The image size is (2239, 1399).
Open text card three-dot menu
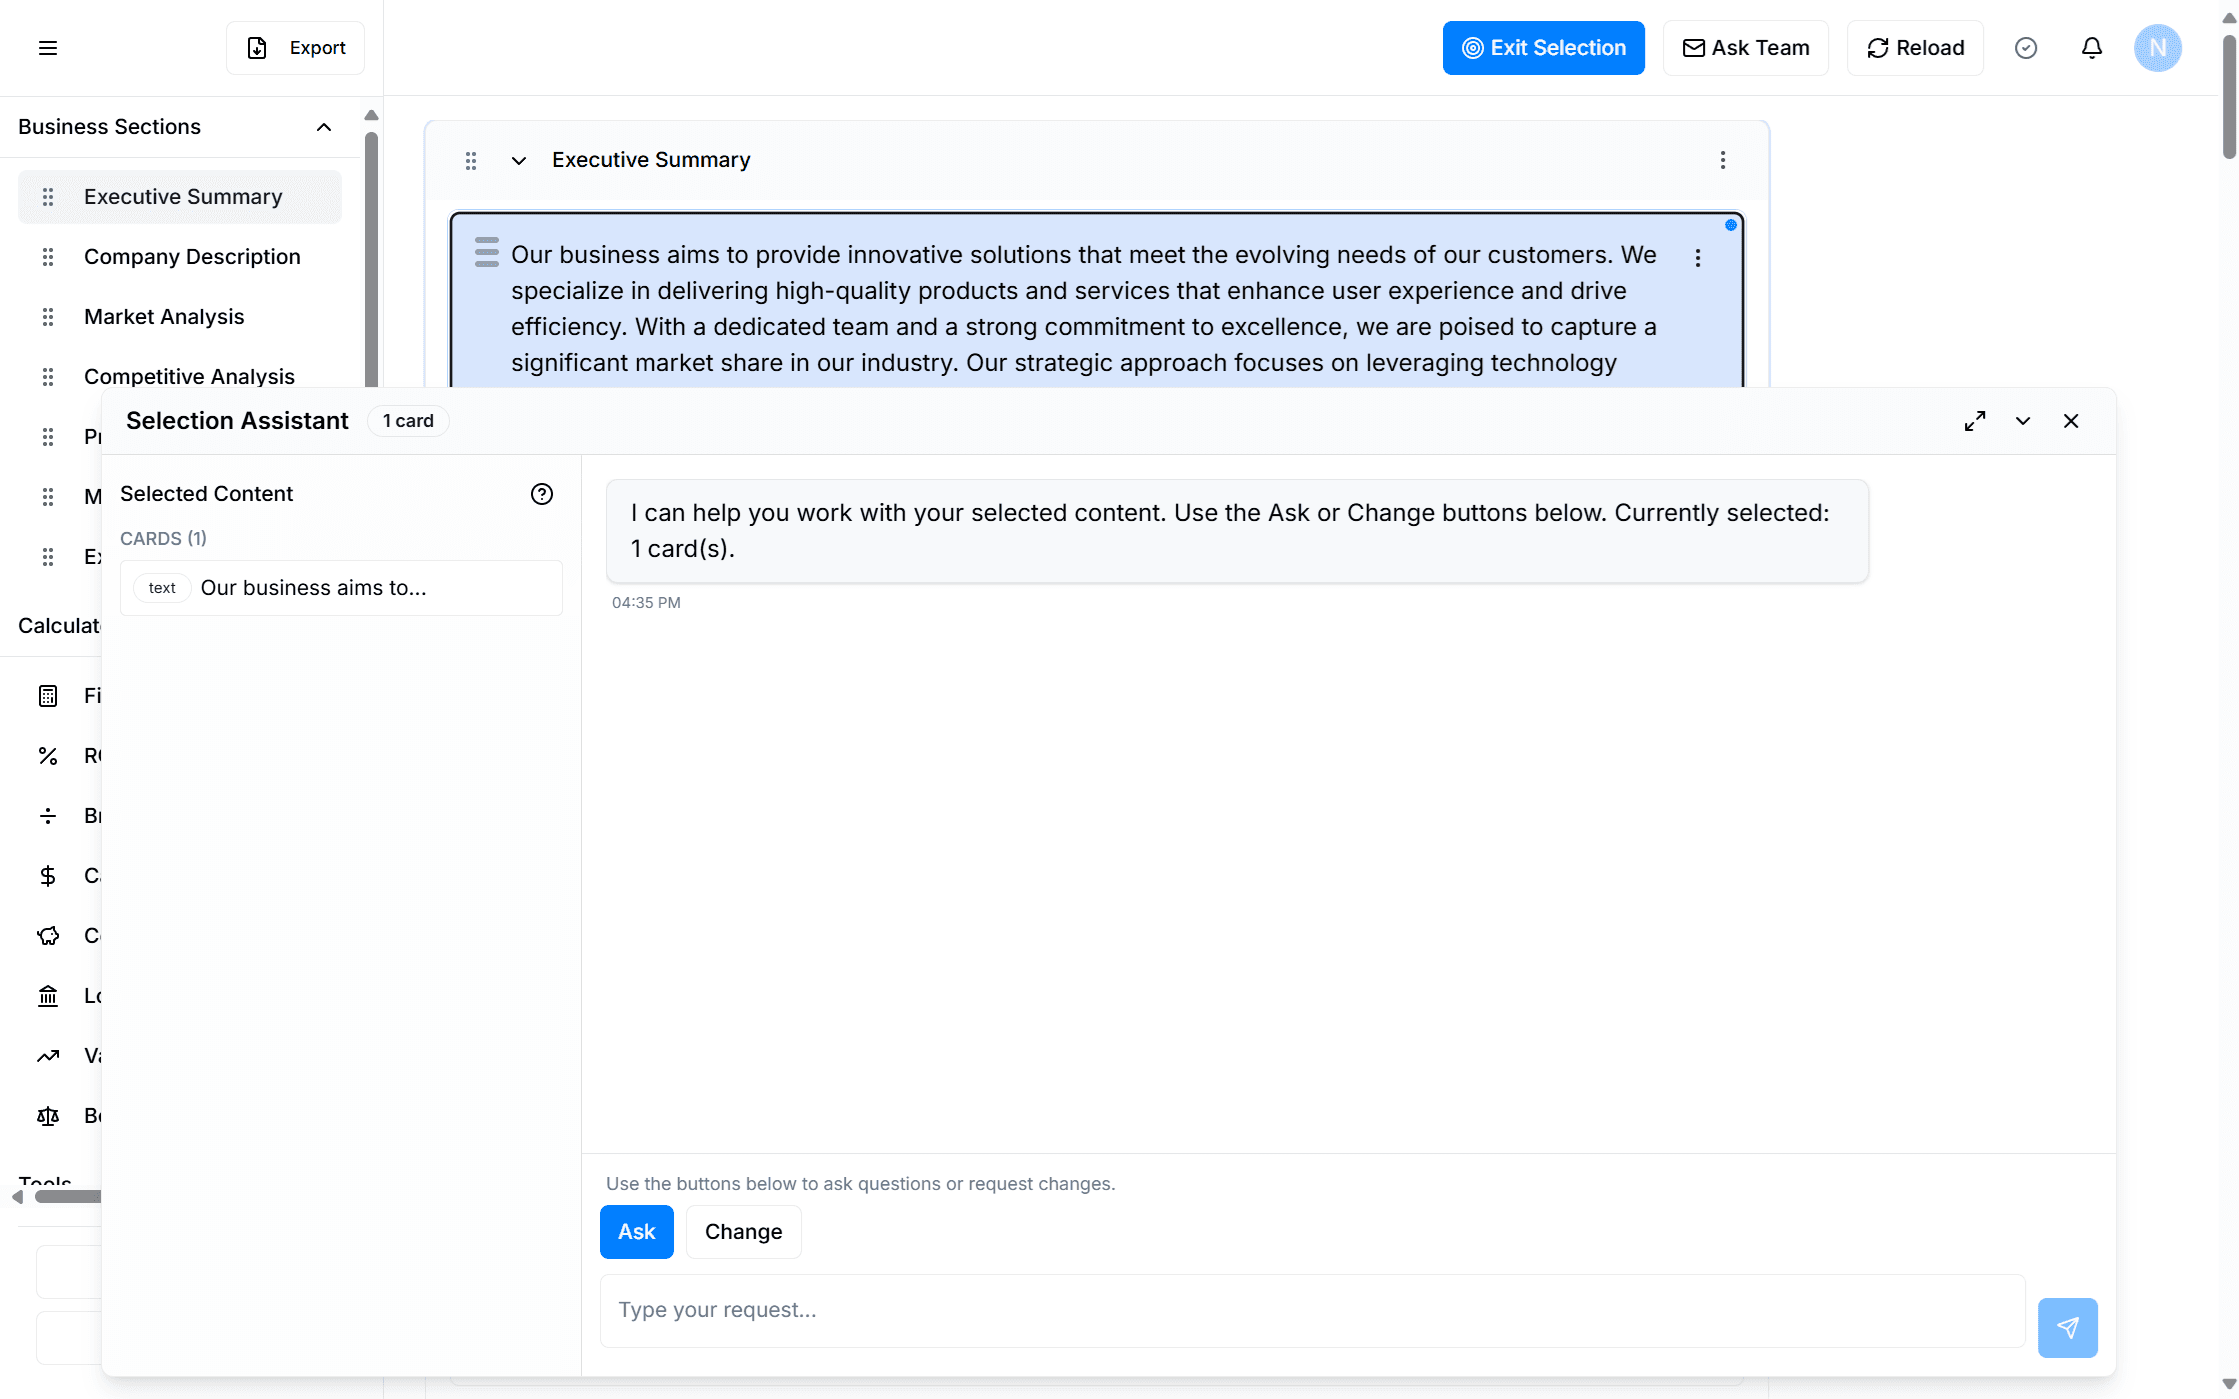coord(1697,258)
